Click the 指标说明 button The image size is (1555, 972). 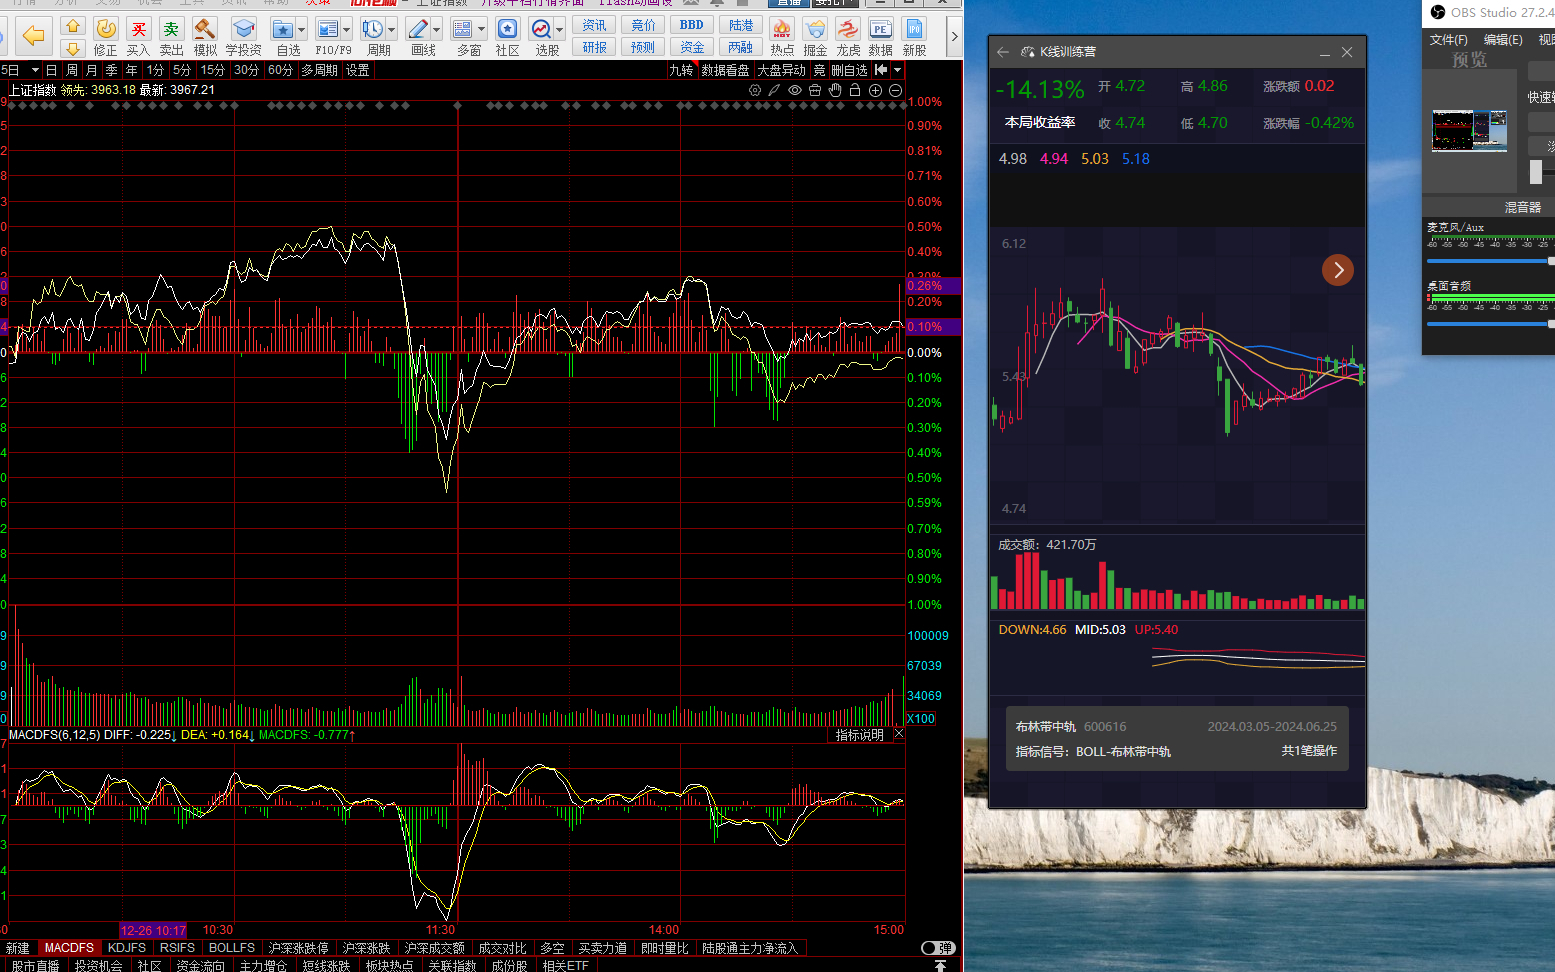click(x=859, y=735)
